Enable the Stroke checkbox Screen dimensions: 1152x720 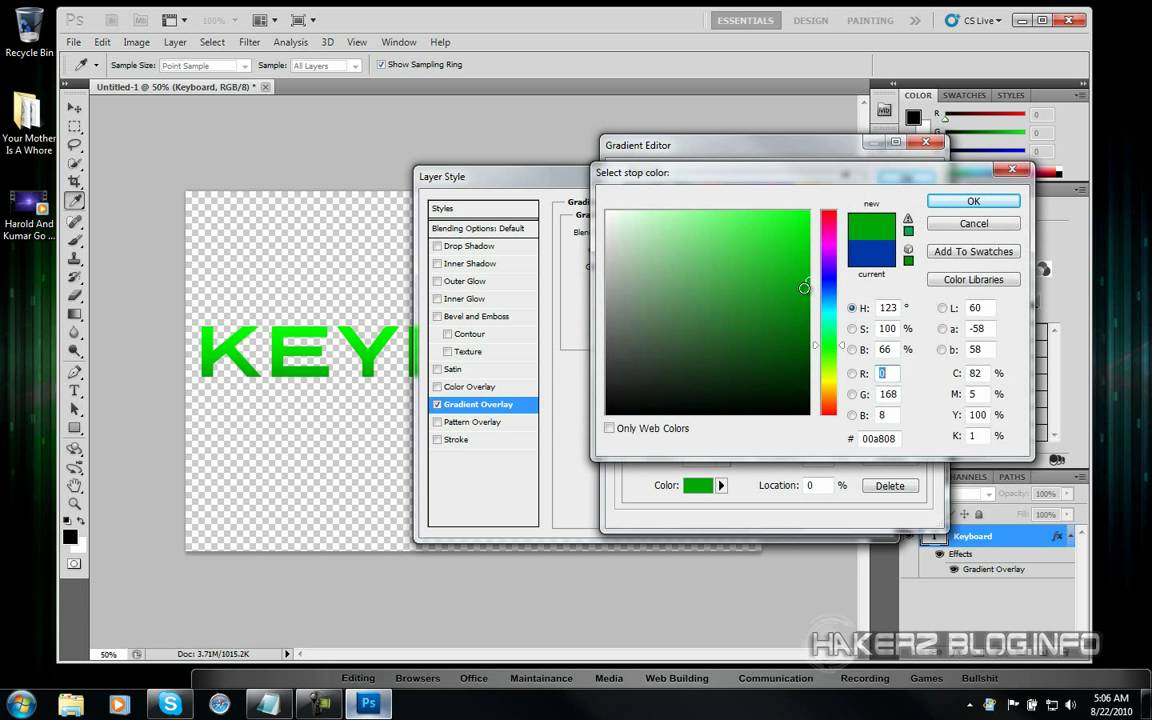(x=437, y=440)
